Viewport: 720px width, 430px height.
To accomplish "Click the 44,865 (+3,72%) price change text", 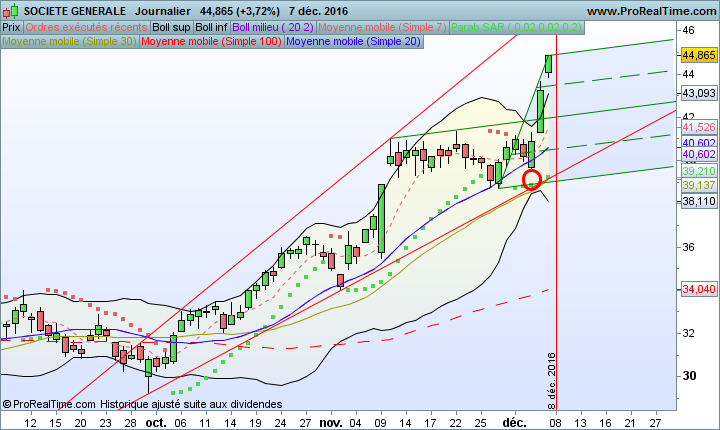I will [240, 11].
